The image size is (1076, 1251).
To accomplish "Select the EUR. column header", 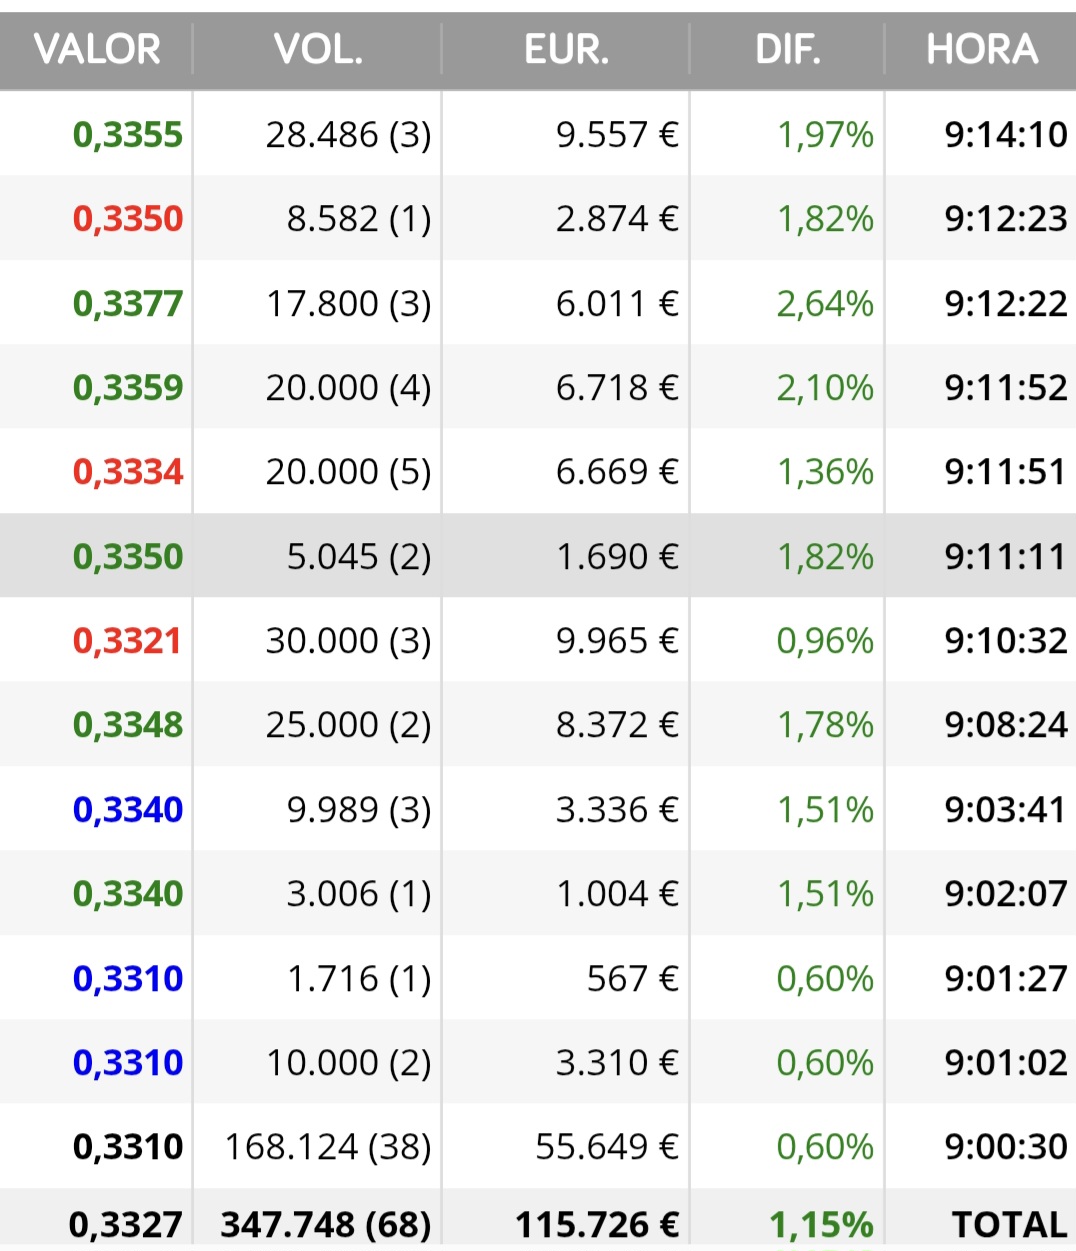I will tap(567, 49).
